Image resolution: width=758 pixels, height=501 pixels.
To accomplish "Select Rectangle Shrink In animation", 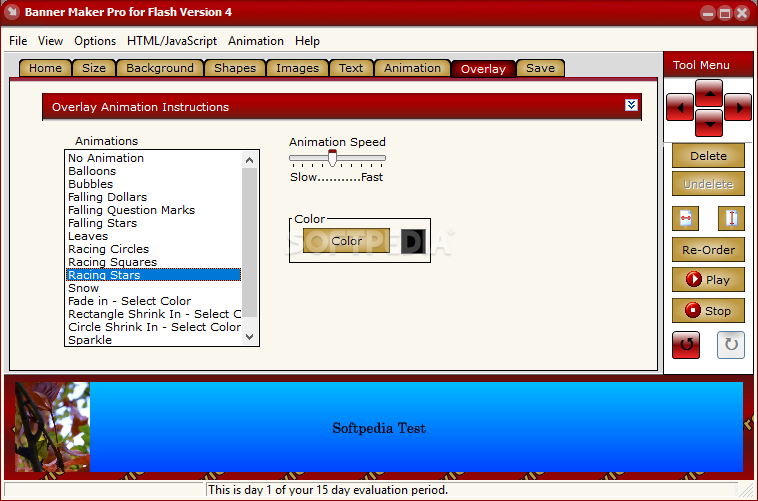I will (x=153, y=314).
